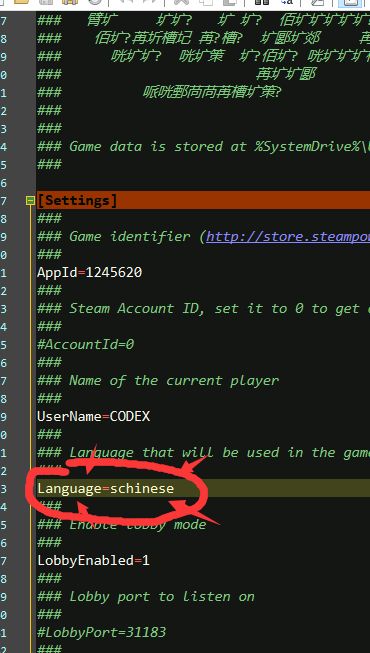
Task: Click the LobbyEnabled=1 line
Action: tap(94, 561)
